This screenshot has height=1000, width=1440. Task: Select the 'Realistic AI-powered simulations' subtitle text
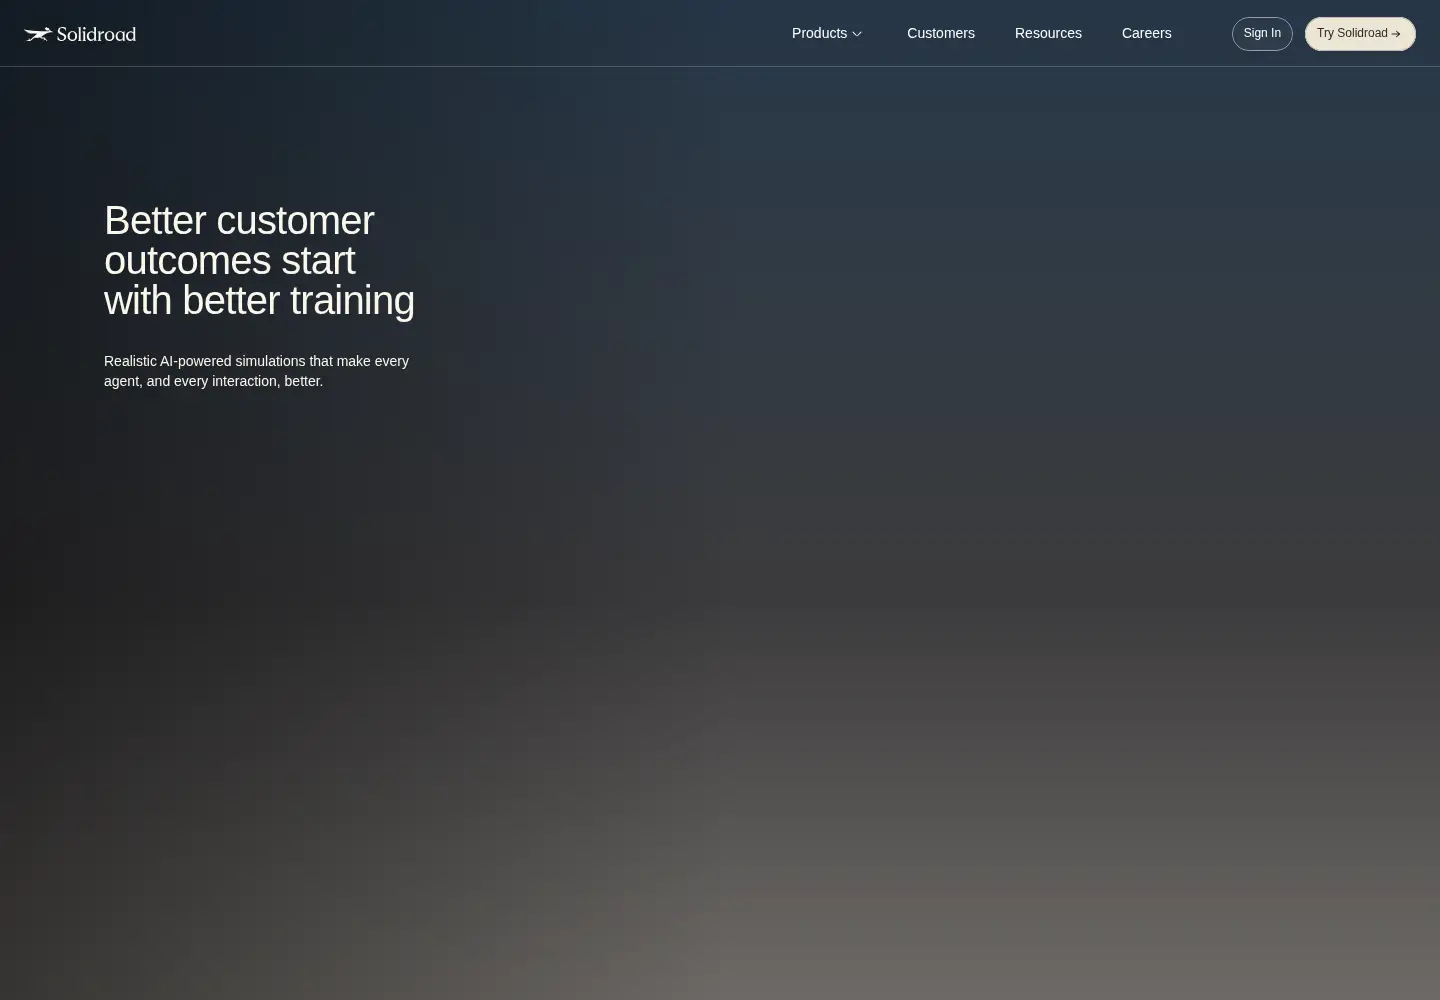[256, 371]
